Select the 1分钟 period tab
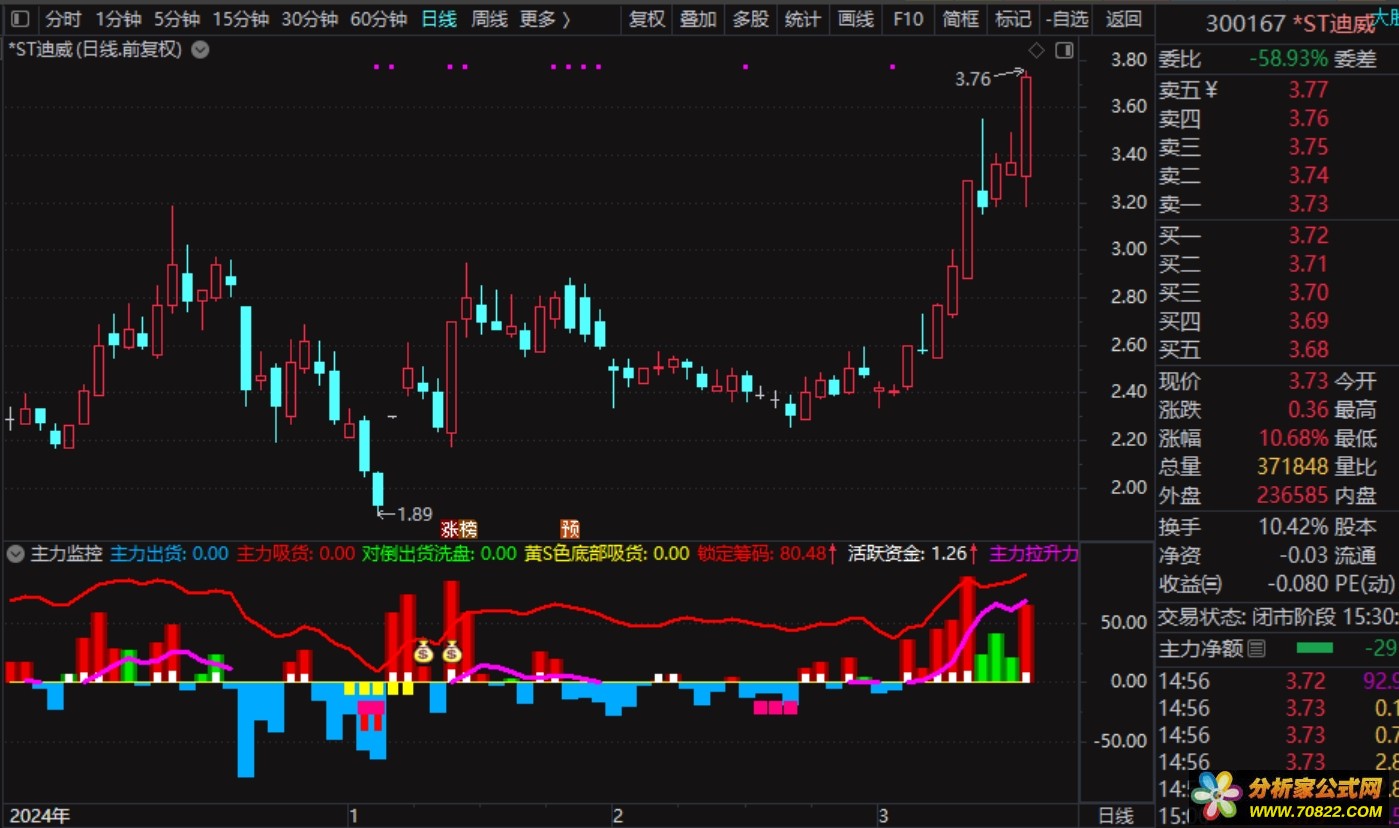The height and width of the screenshot is (828, 1399). tap(118, 19)
